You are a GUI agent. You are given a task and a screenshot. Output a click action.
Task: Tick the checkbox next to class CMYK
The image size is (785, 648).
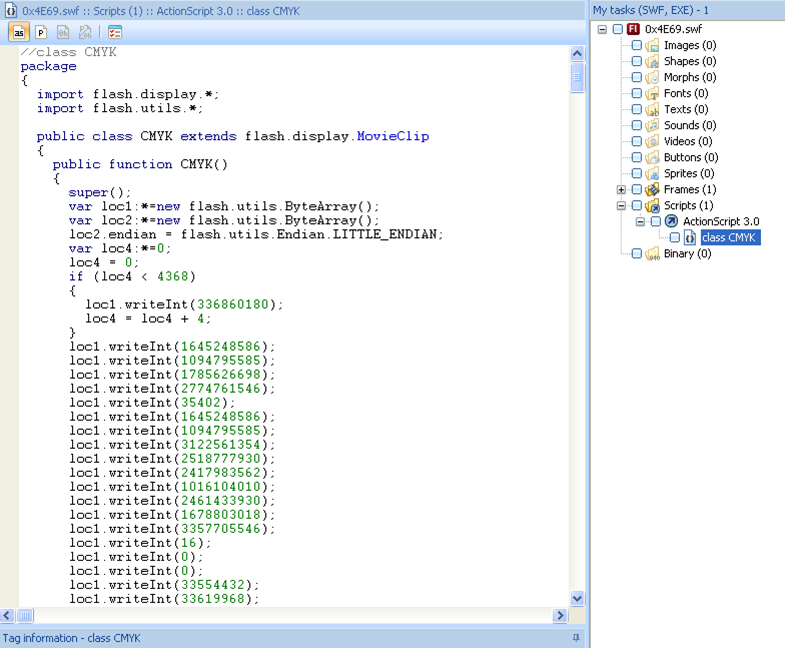coord(674,237)
